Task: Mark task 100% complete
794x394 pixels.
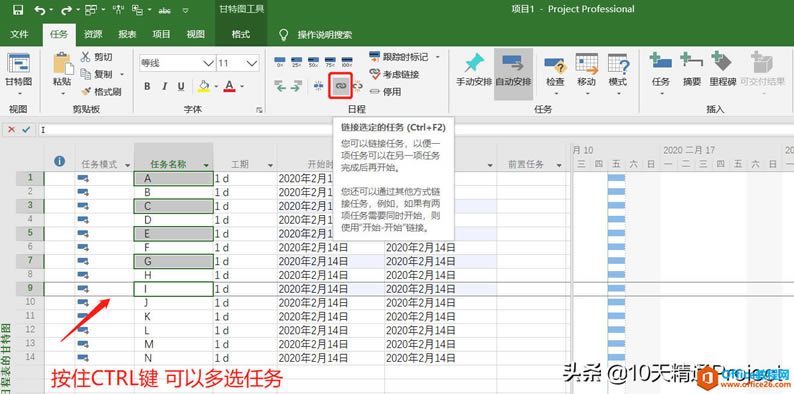Action: pos(347,62)
